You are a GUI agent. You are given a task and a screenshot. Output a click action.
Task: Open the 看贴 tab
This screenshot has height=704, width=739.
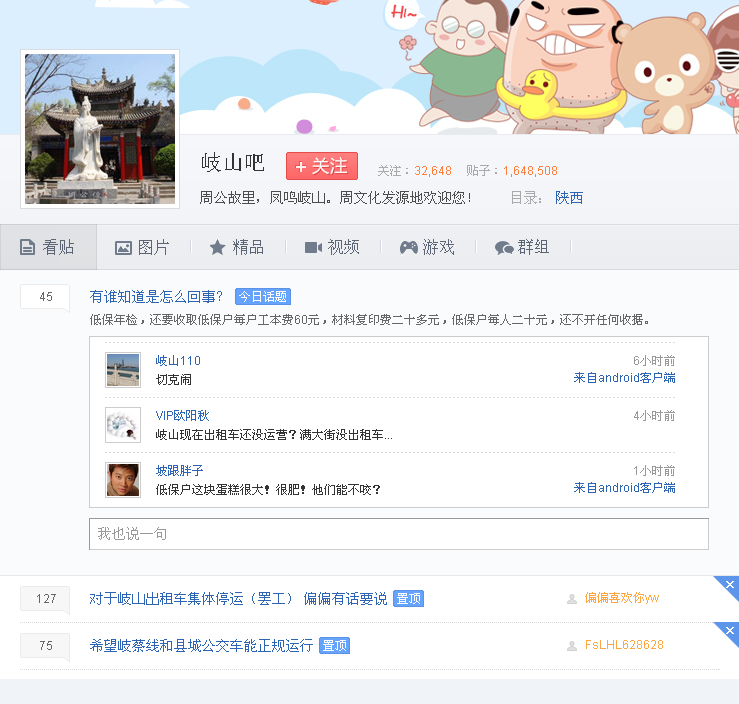(48, 247)
